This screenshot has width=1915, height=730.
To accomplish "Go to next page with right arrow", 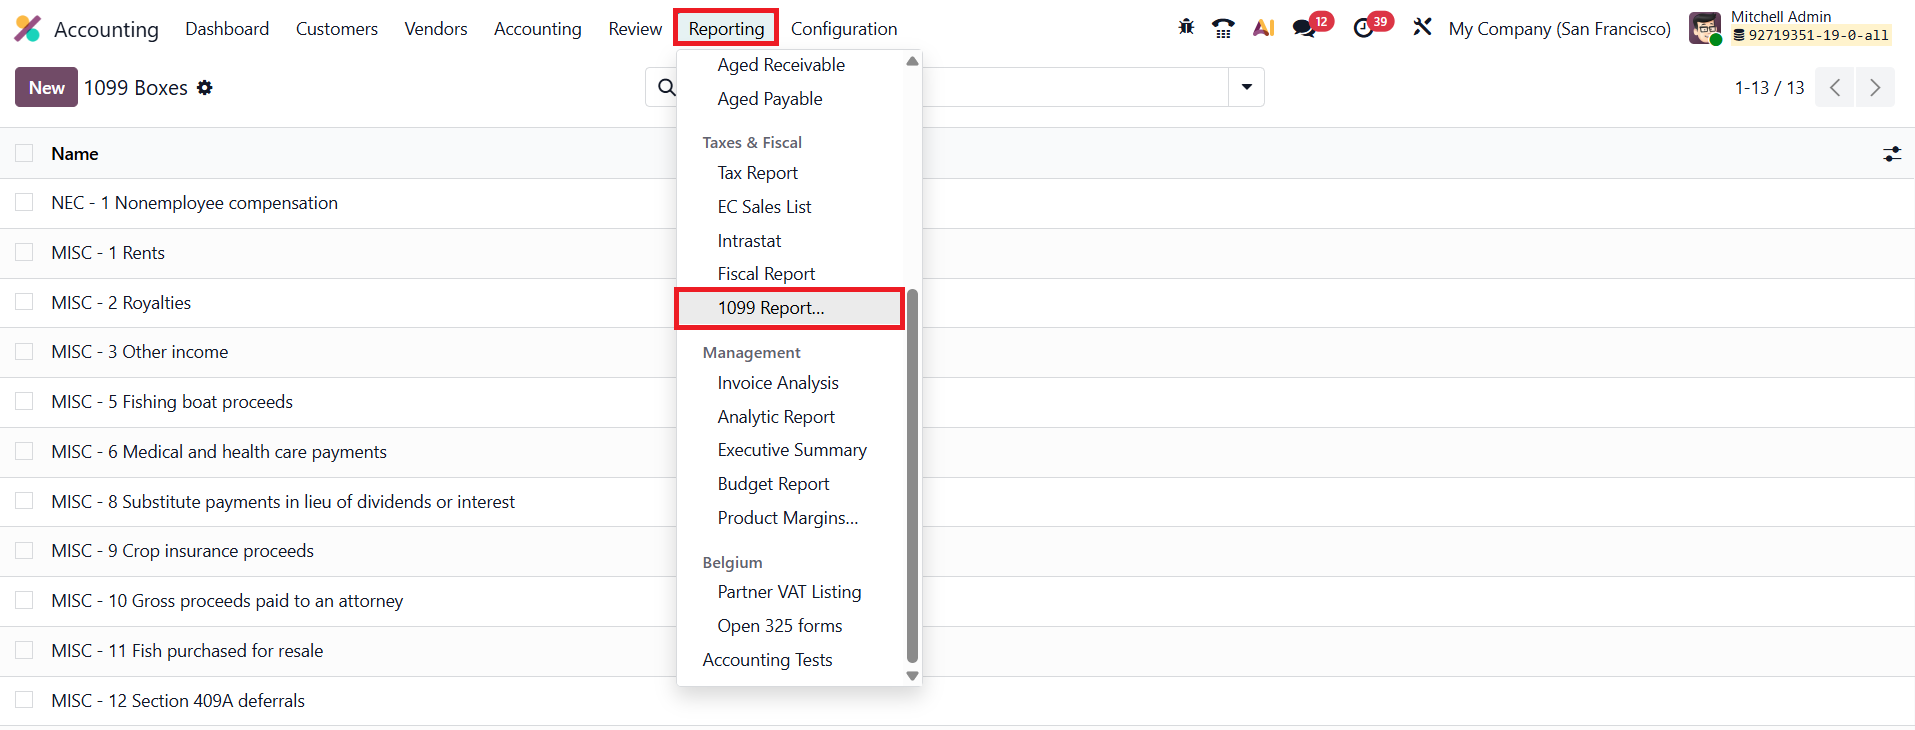I will [x=1875, y=88].
